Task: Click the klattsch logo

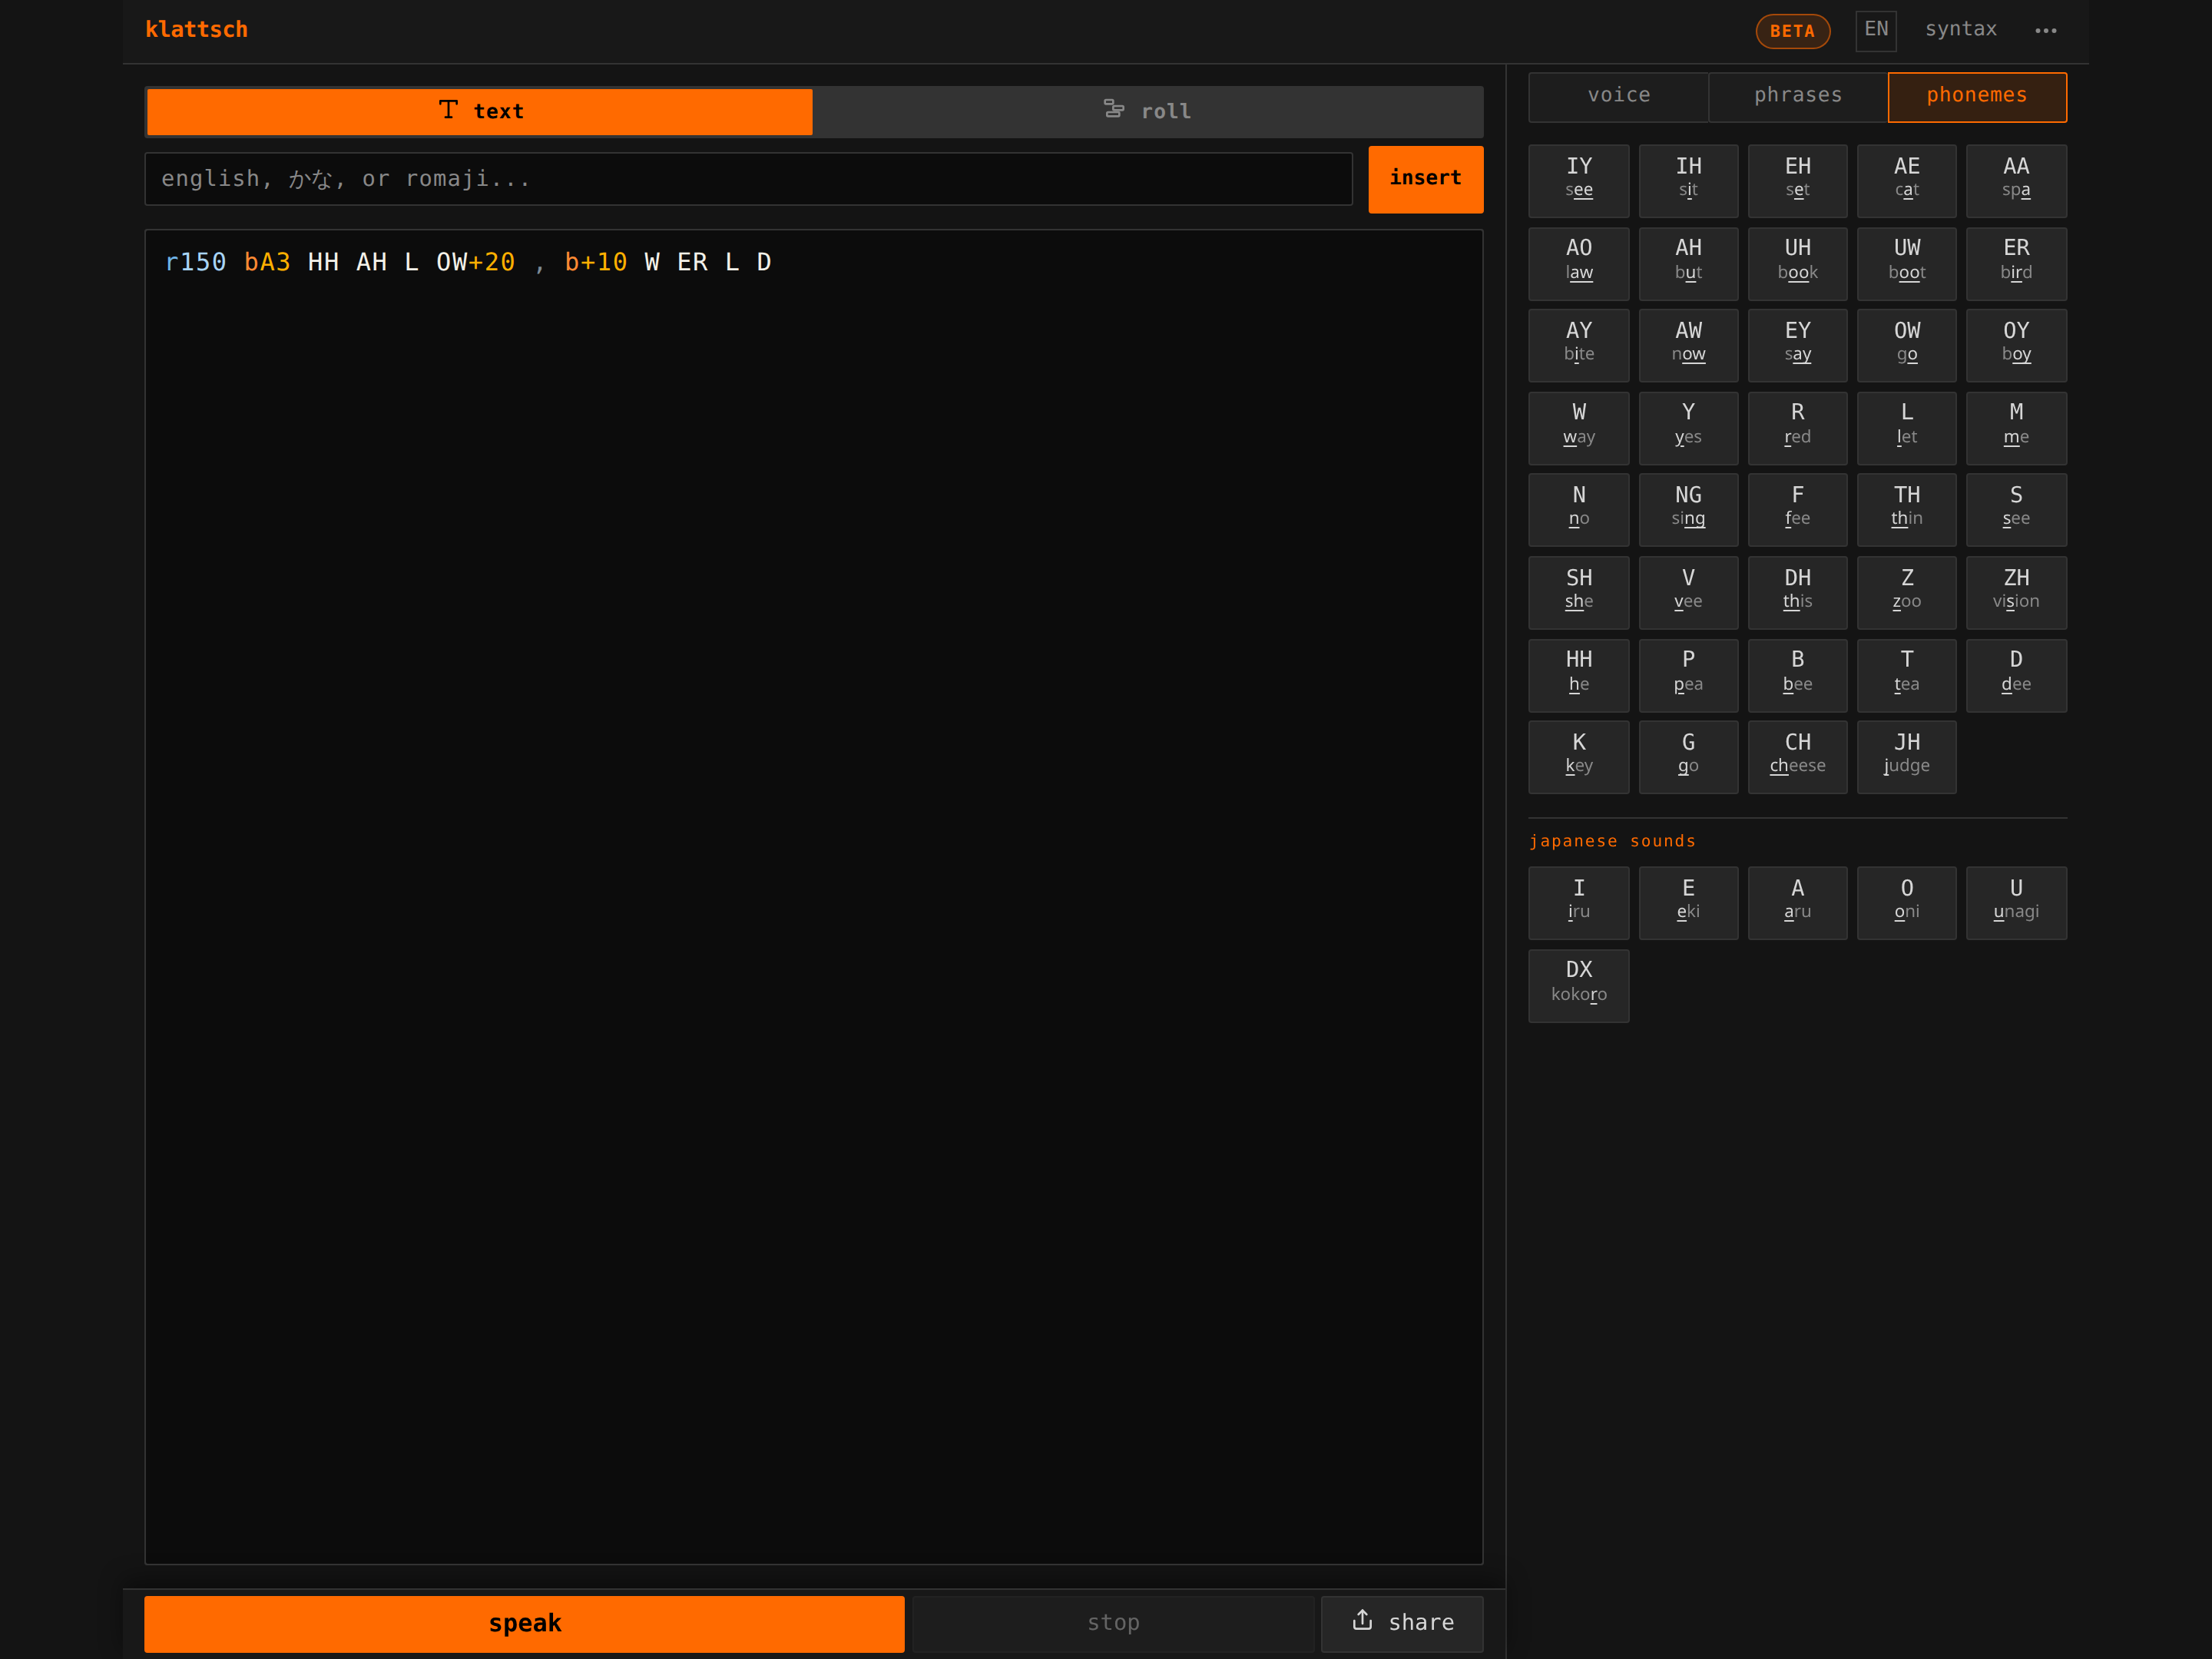Action: click(197, 30)
